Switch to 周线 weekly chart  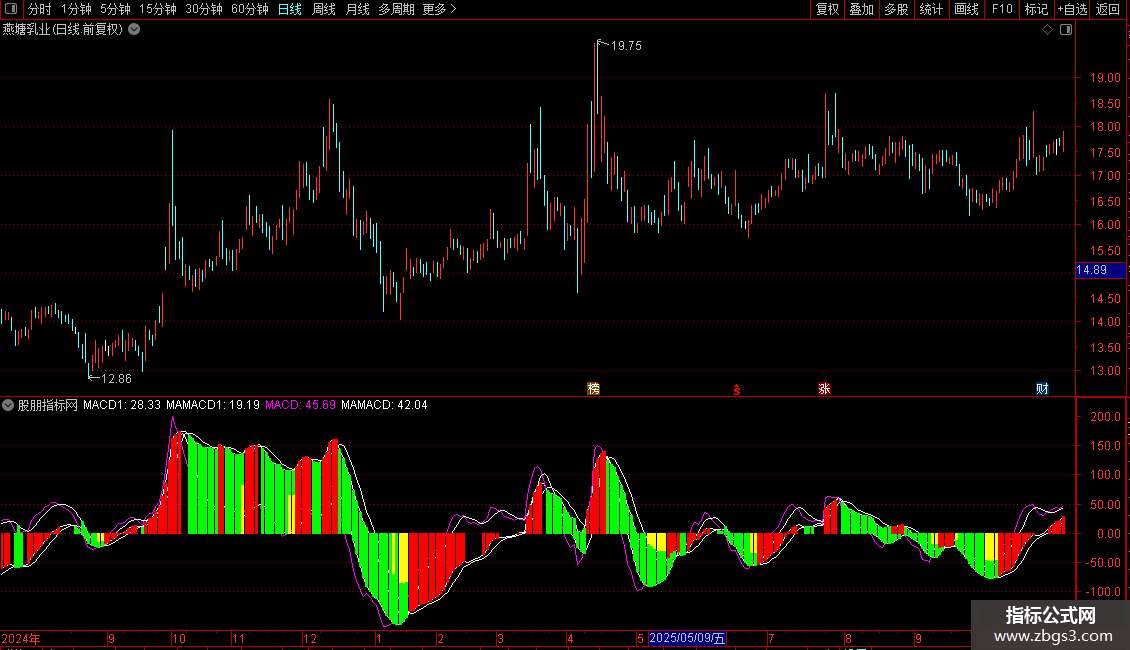coord(324,9)
